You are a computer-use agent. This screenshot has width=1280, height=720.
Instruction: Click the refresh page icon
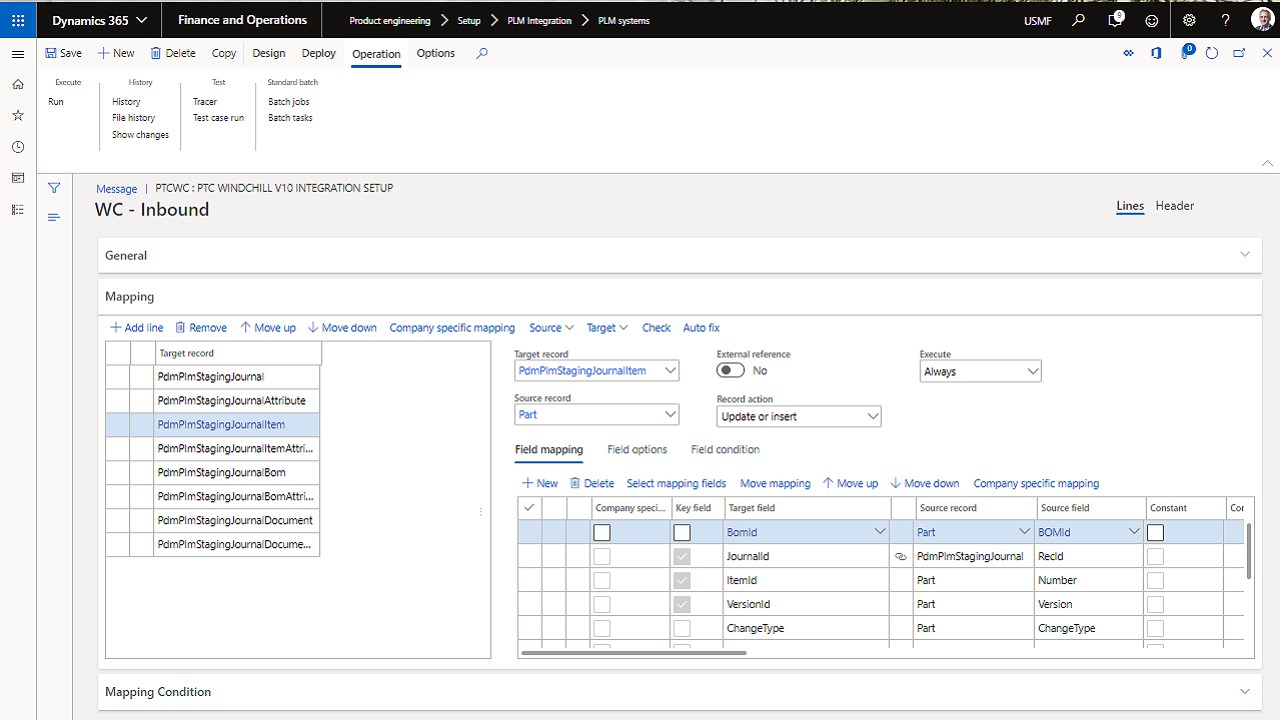(x=1212, y=53)
